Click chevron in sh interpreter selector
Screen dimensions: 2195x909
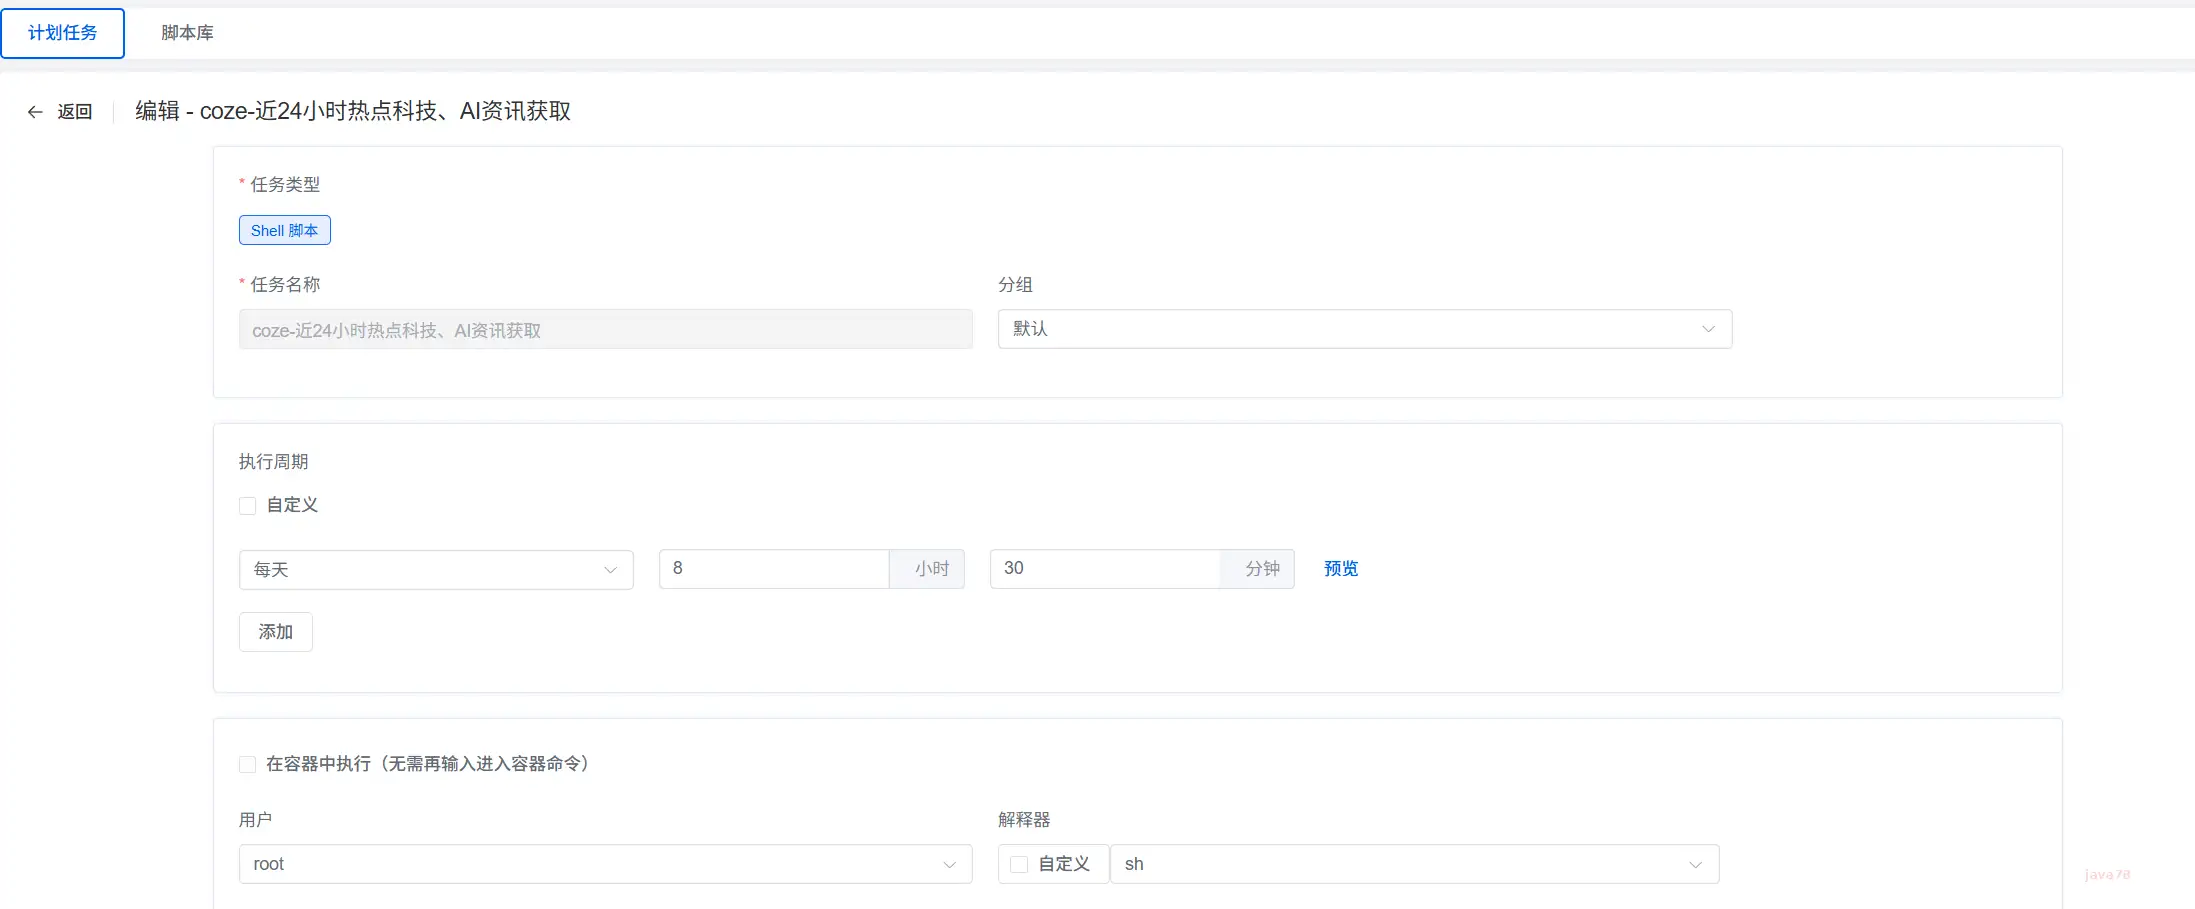(1695, 865)
